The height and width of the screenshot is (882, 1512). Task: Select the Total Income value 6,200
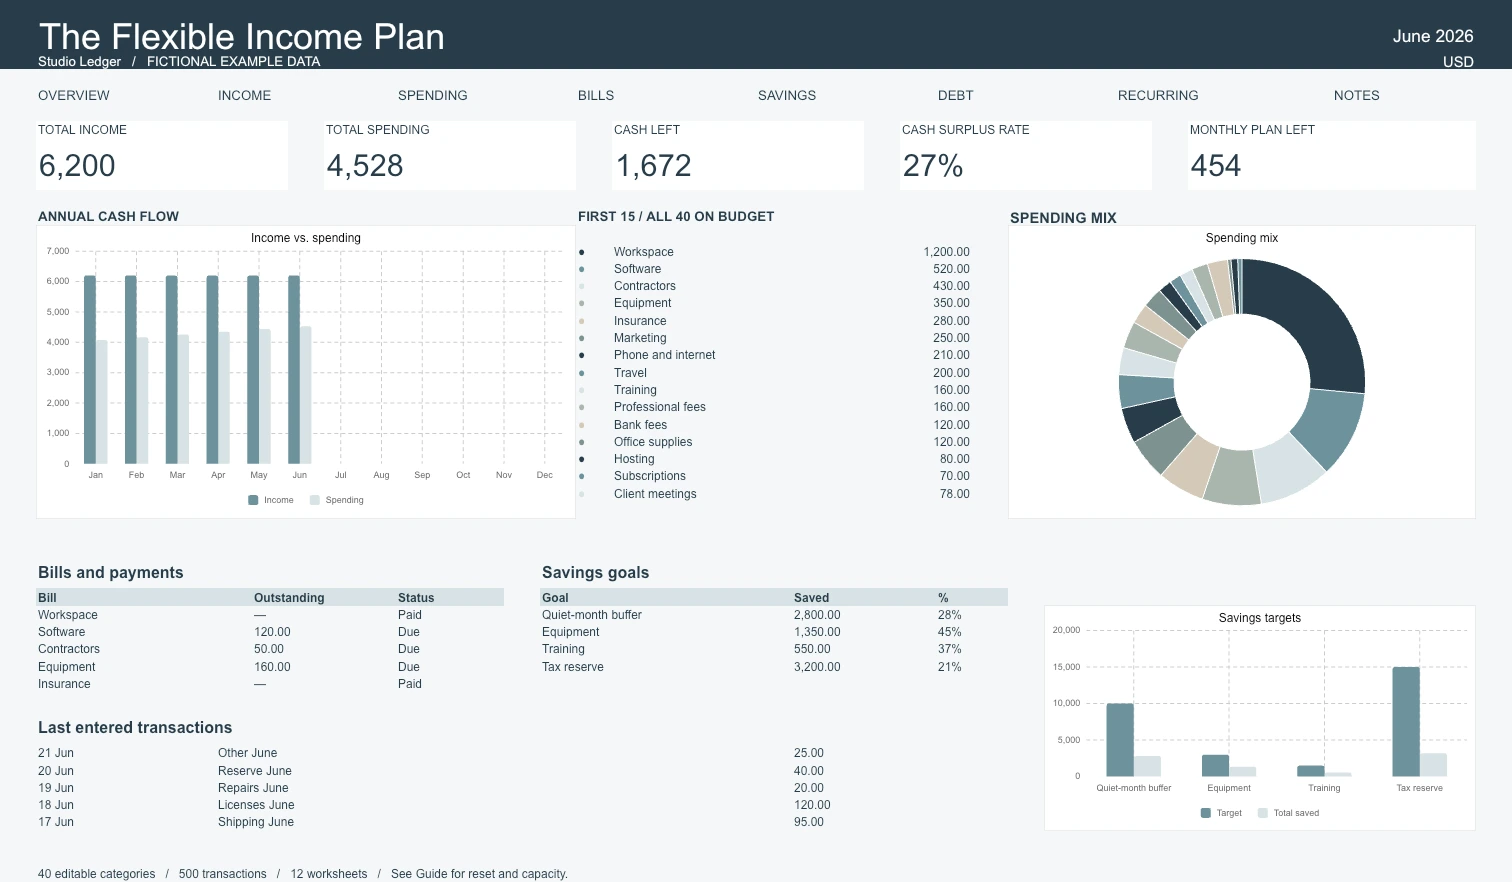[77, 166]
